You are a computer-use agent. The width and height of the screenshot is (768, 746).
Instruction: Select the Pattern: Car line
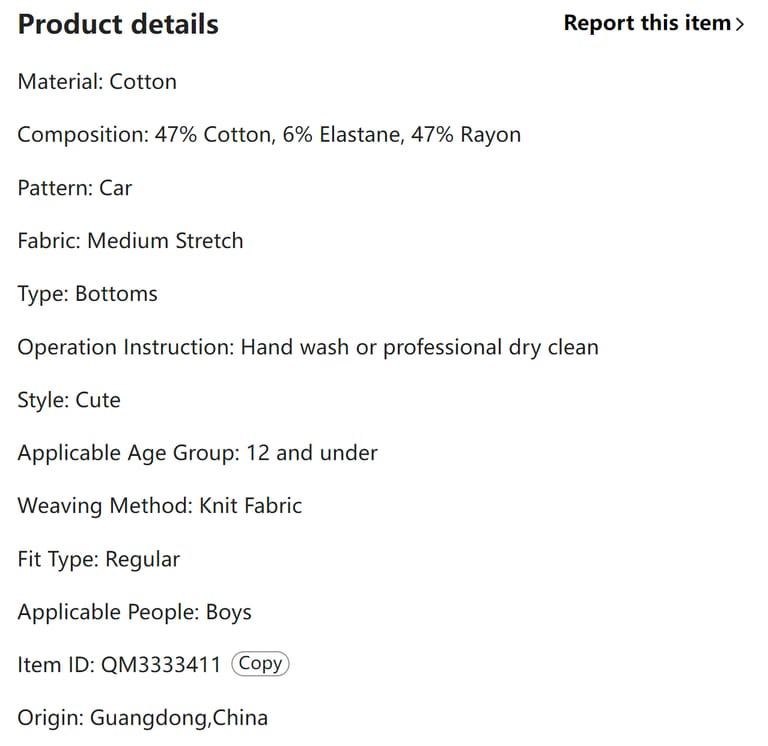click(75, 188)
